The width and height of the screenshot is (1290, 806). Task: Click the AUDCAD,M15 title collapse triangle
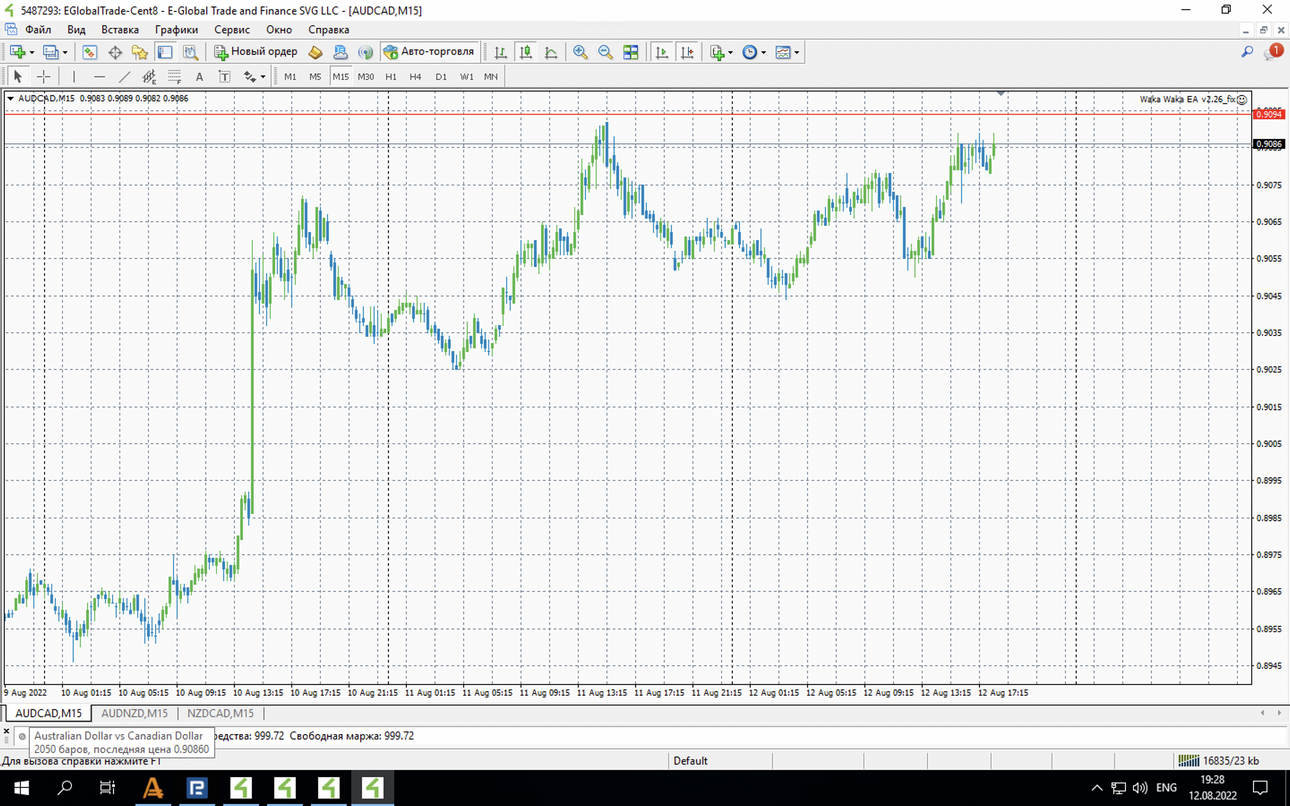(10, 98)
